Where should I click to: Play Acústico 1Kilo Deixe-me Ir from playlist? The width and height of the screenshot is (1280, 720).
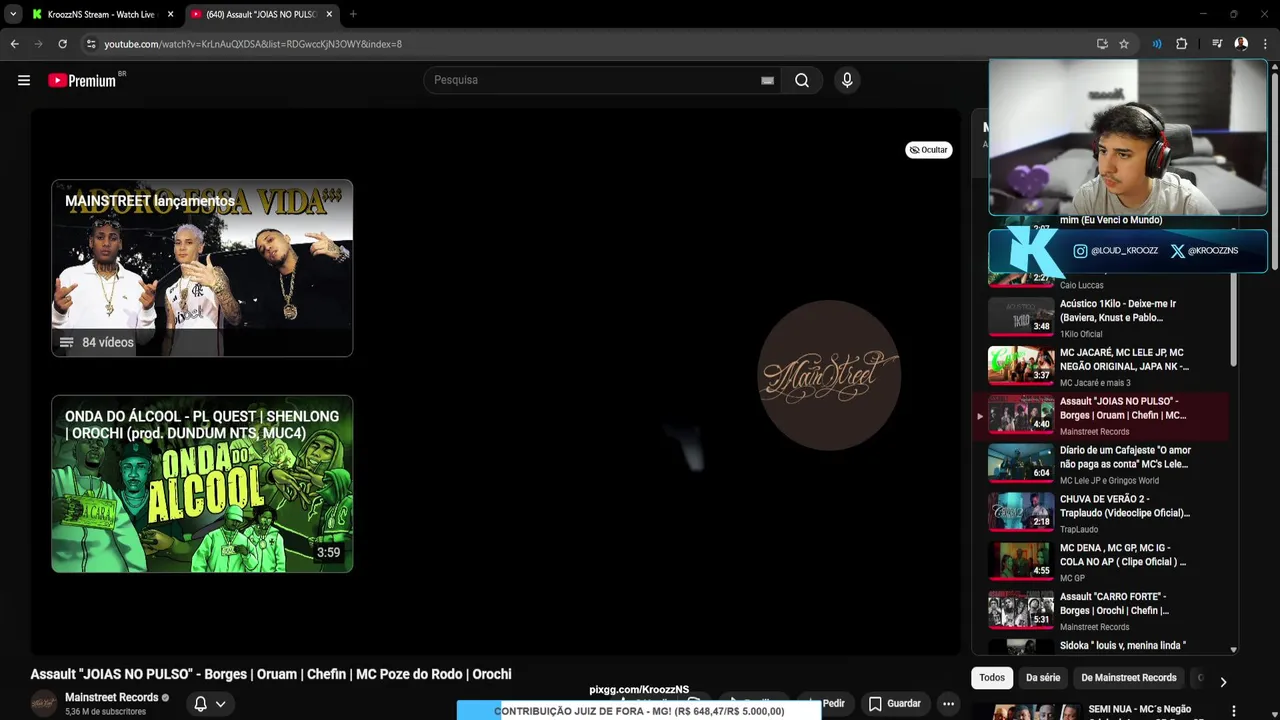tap(1107, 317)
